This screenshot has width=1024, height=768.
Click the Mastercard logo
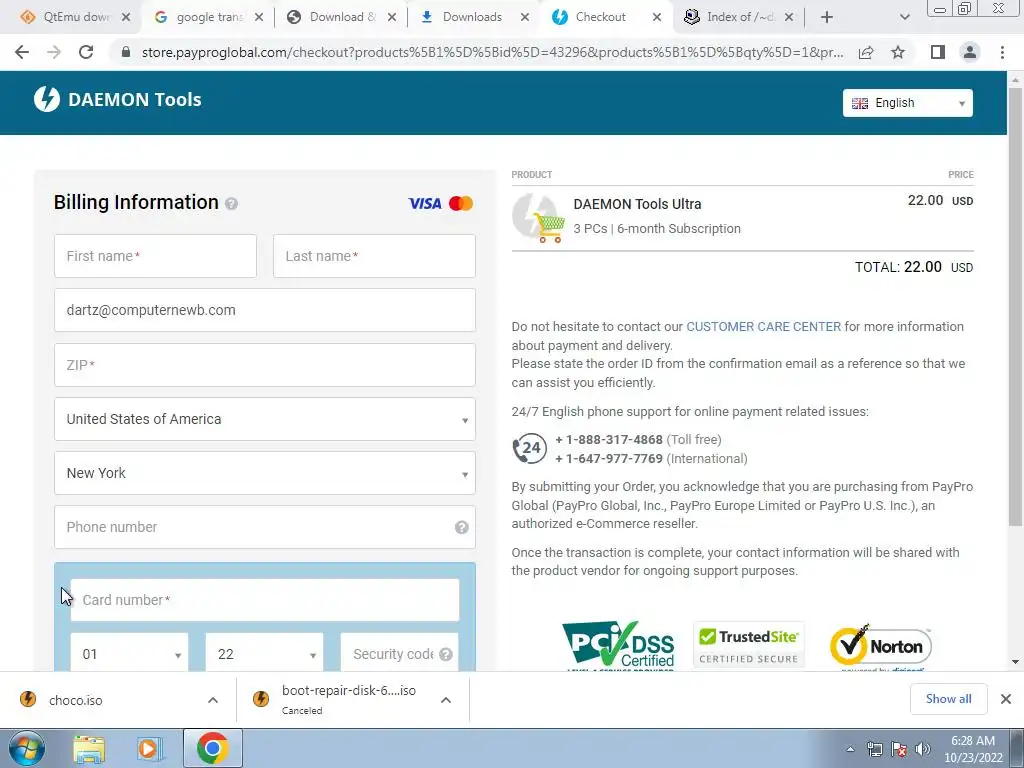461,204
